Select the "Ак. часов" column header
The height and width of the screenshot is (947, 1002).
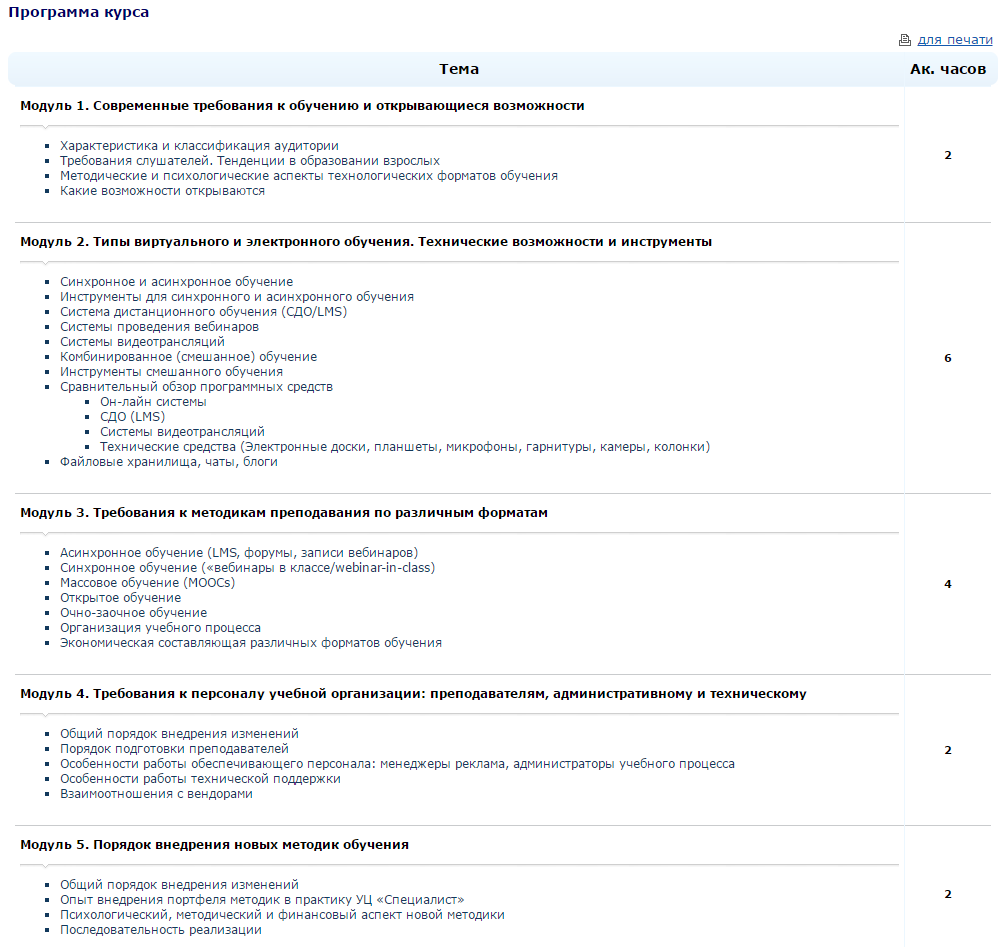tap(947, 69)
